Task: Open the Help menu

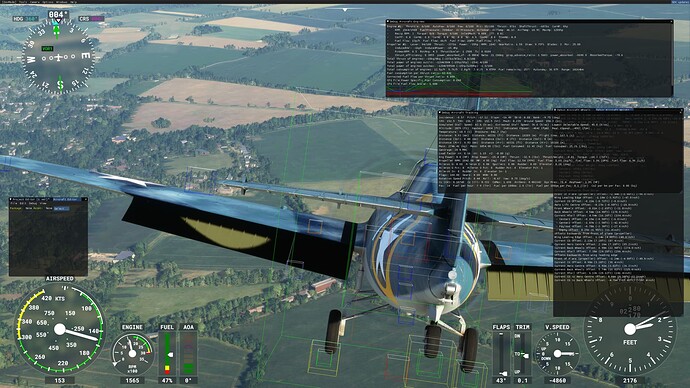Action: 73,2
